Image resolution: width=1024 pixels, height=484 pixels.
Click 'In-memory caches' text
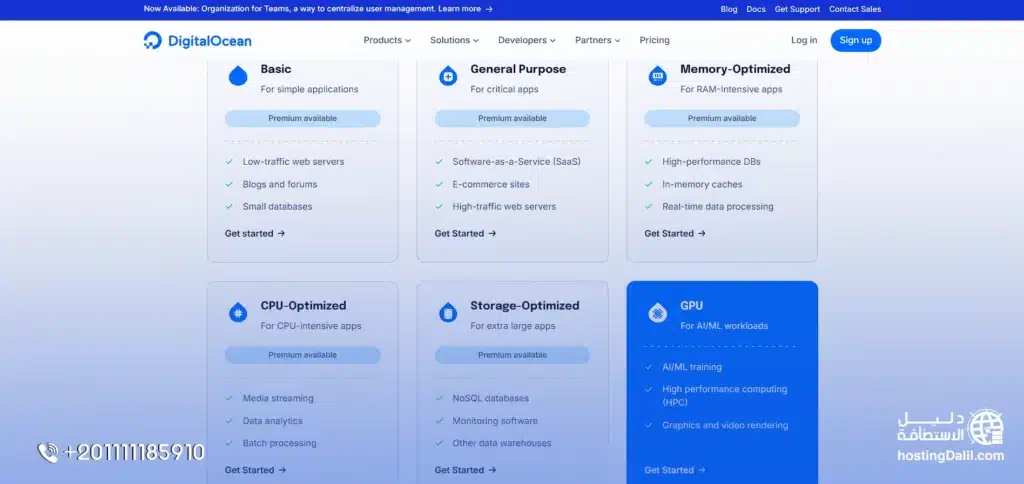[702, 184]
